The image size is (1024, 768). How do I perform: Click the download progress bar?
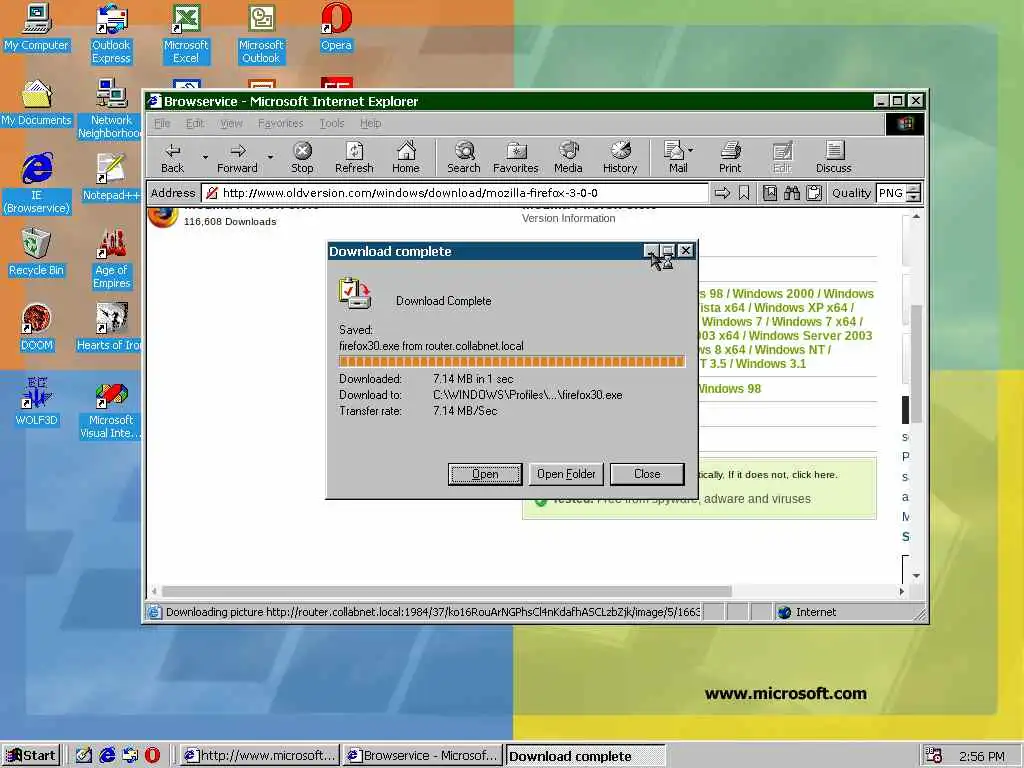(x=512, y=362)
